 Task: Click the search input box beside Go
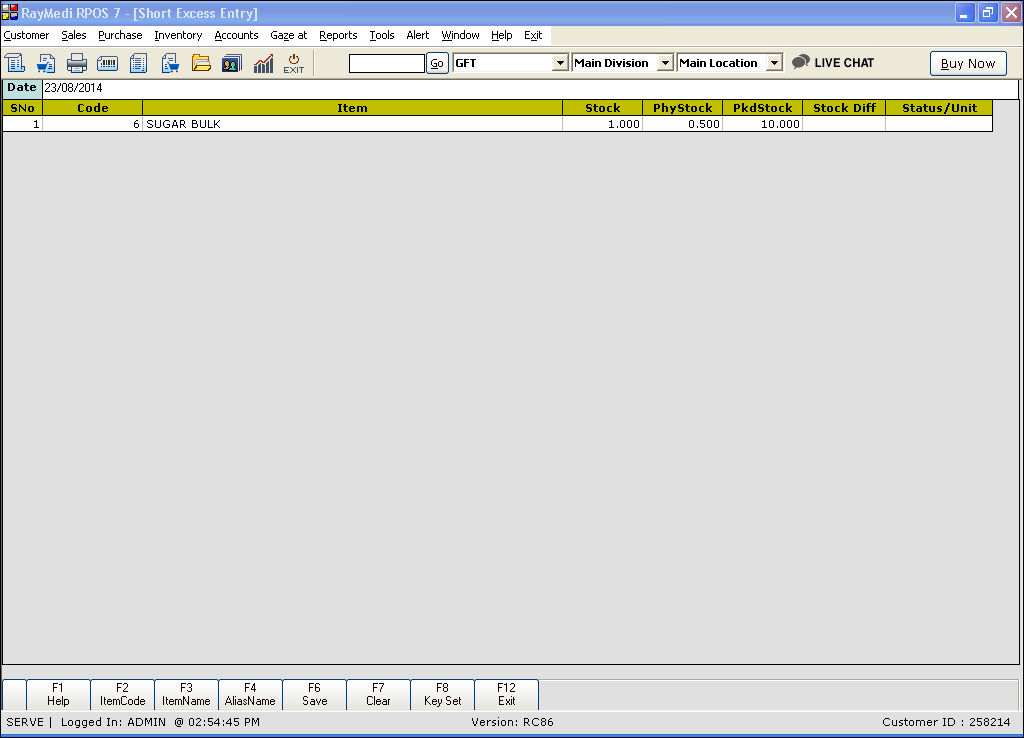coord(387,63)
